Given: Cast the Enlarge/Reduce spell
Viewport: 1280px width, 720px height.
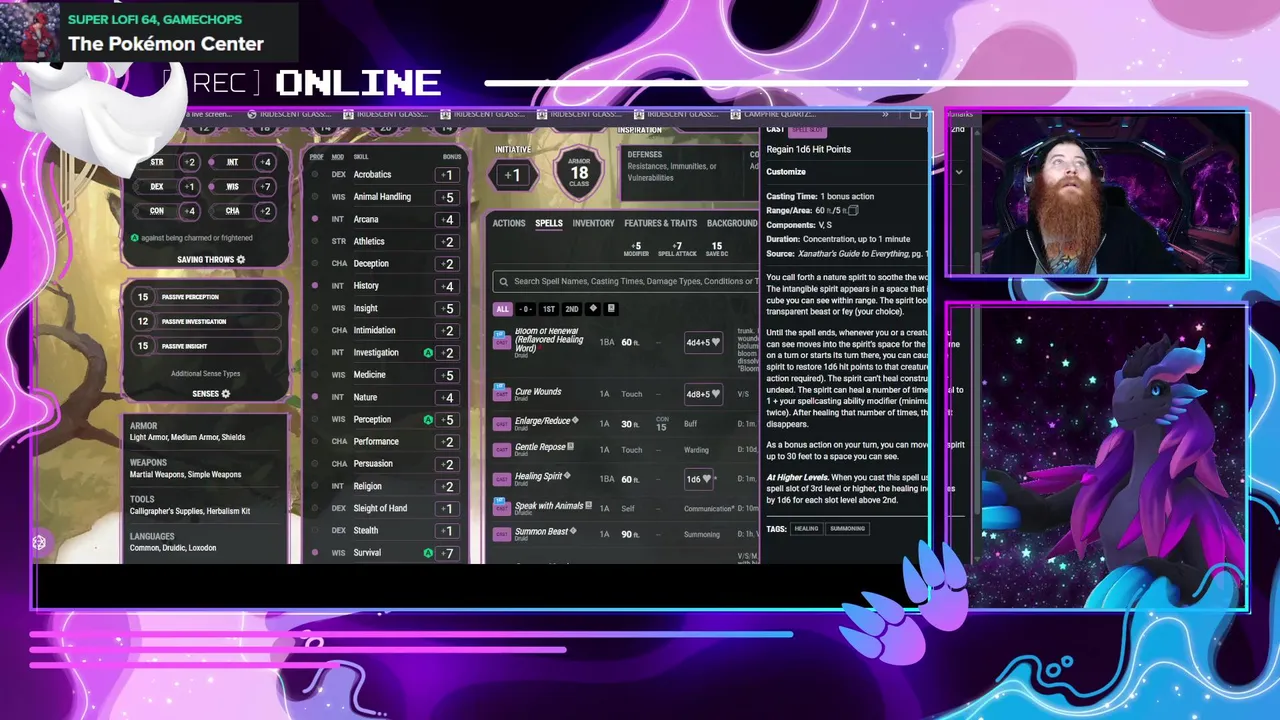Looking at the screenshot, I should (502, 424).
